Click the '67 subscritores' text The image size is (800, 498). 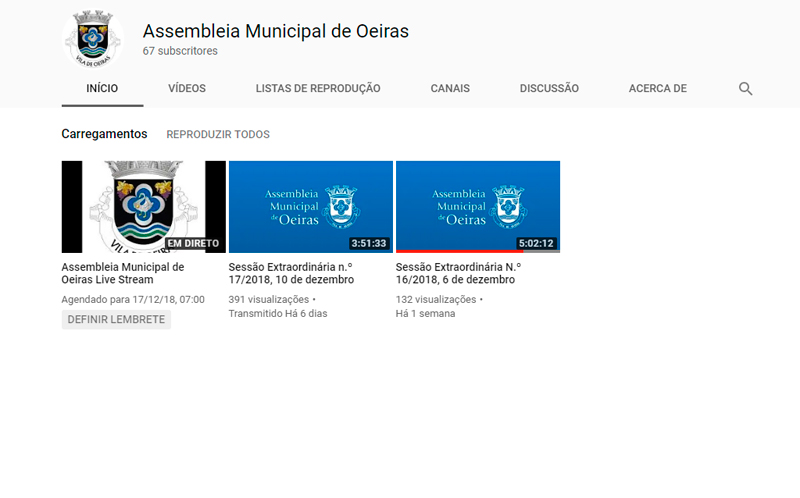point(180,51)
